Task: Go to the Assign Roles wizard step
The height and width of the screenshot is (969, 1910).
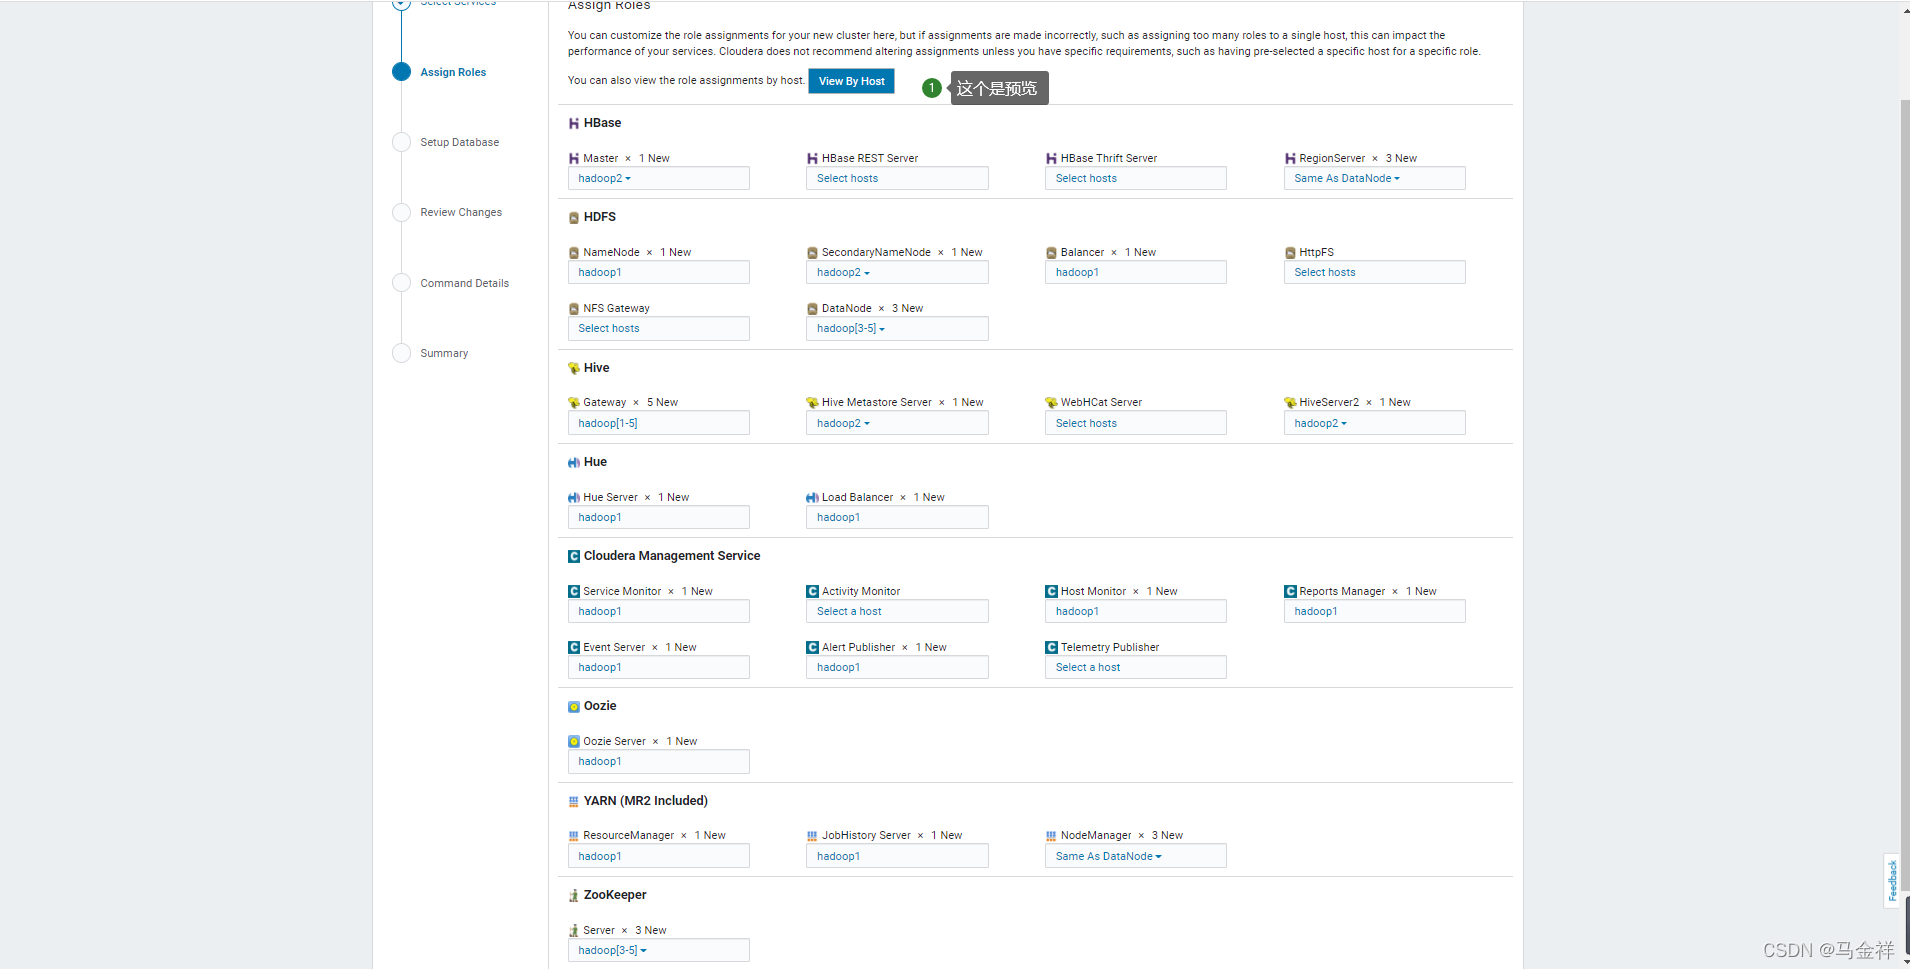Action: click(453, 72)
